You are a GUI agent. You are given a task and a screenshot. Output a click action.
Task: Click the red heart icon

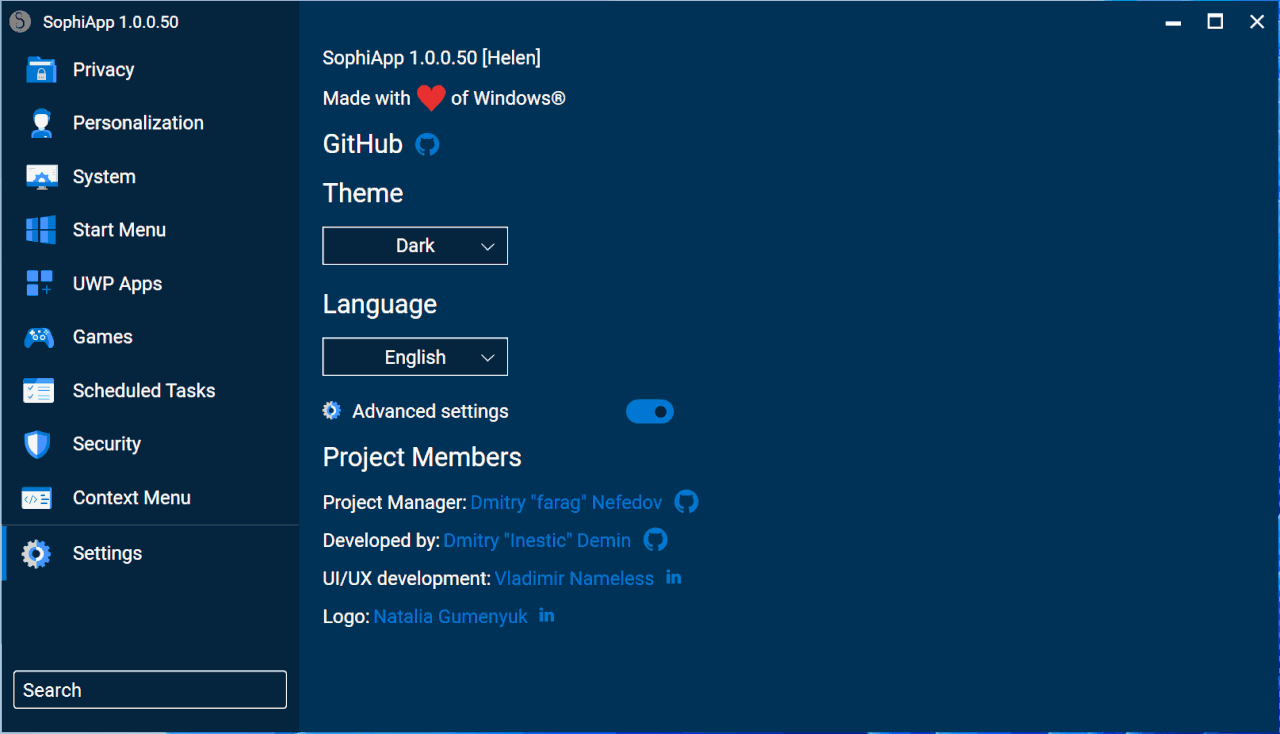(431, 98)
